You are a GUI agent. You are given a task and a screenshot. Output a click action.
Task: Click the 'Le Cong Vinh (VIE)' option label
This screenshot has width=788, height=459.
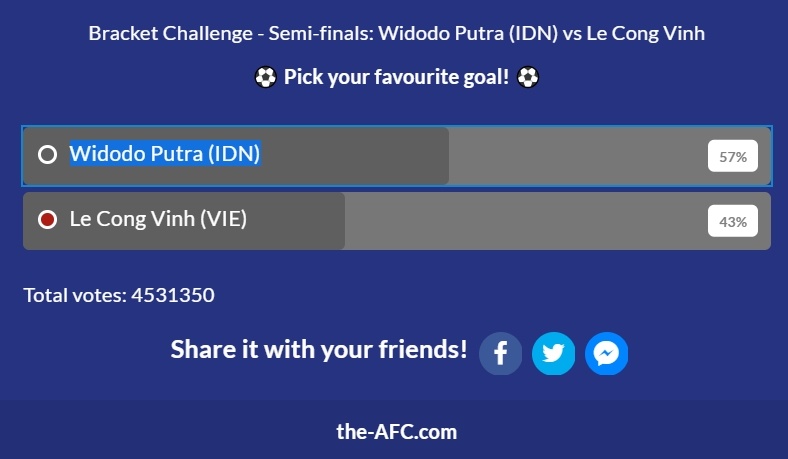[158, 220]
